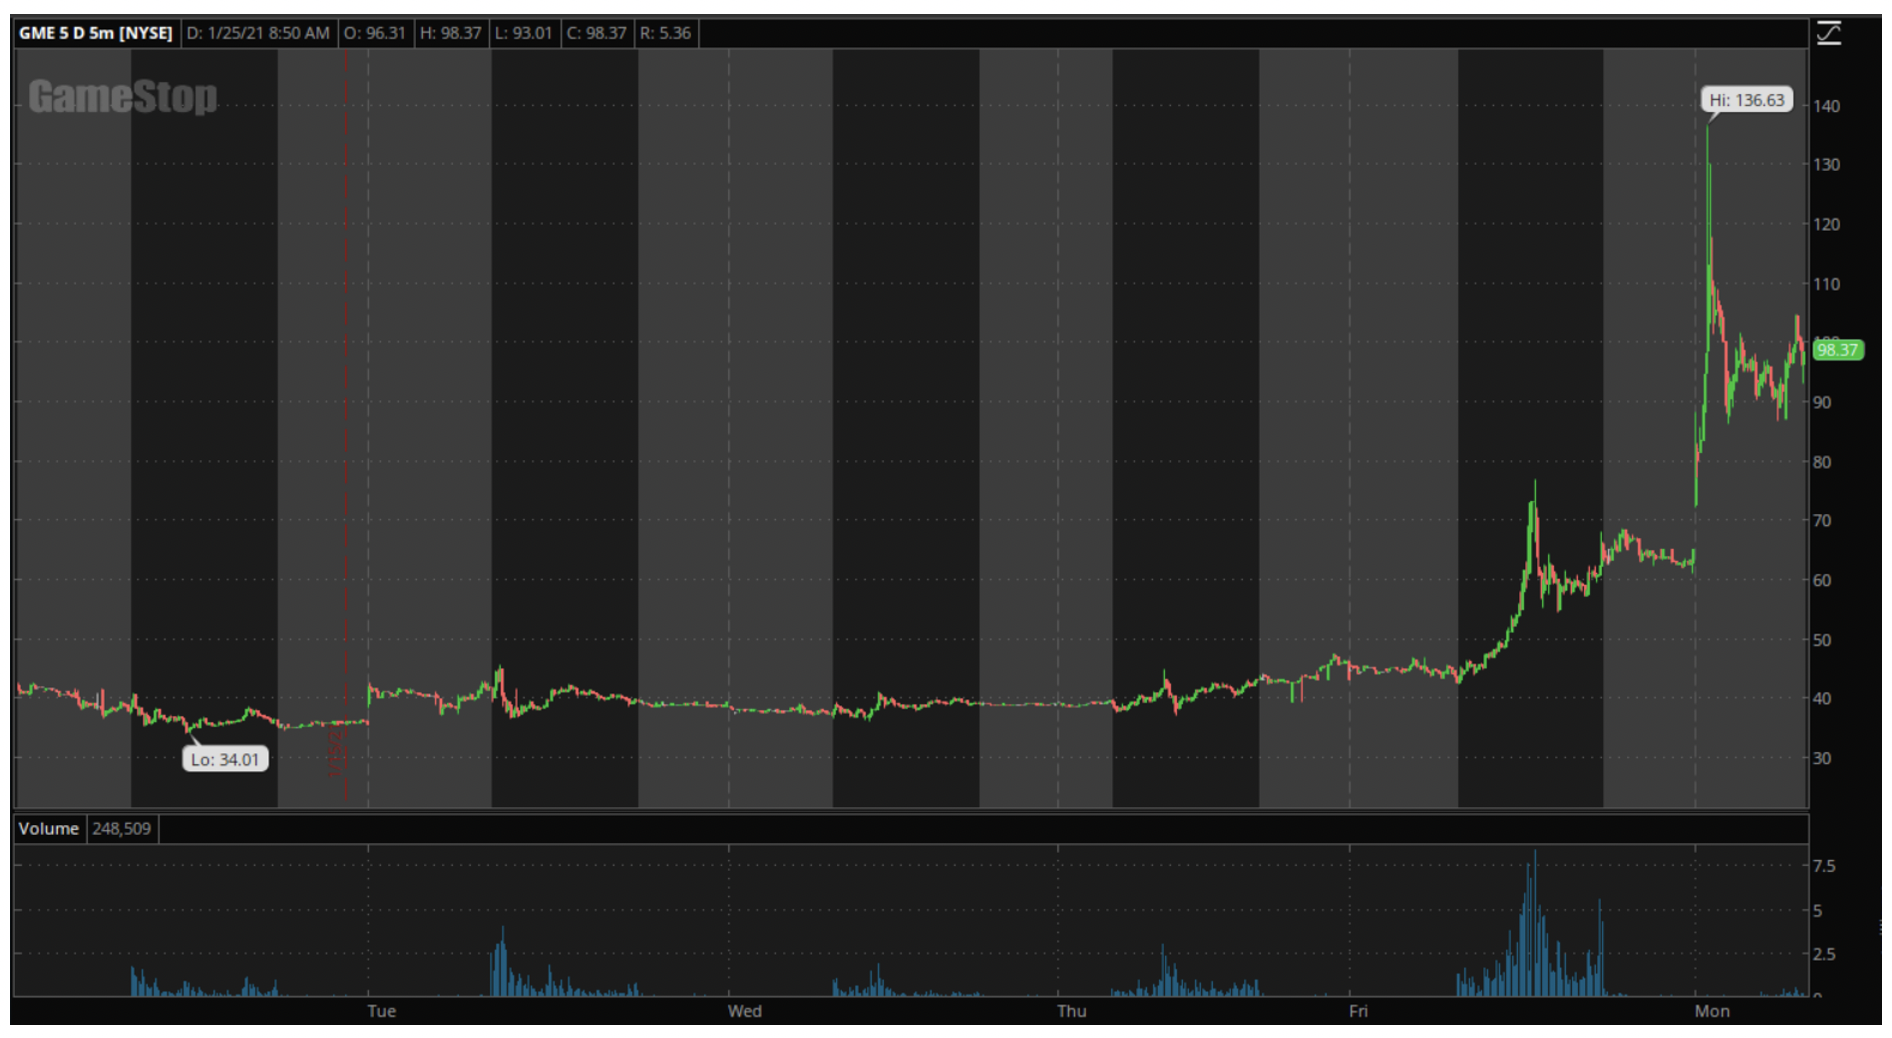
Task: Select the open price O: 96.31
Action: 374,33
